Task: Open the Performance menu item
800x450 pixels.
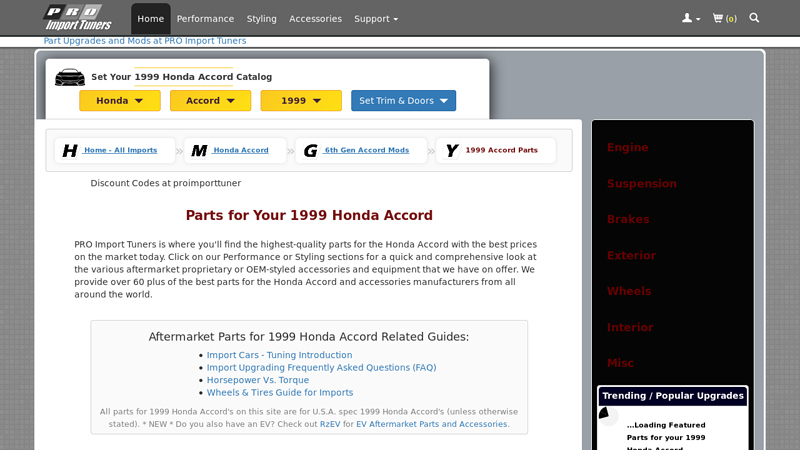Action: click(205, 19)
